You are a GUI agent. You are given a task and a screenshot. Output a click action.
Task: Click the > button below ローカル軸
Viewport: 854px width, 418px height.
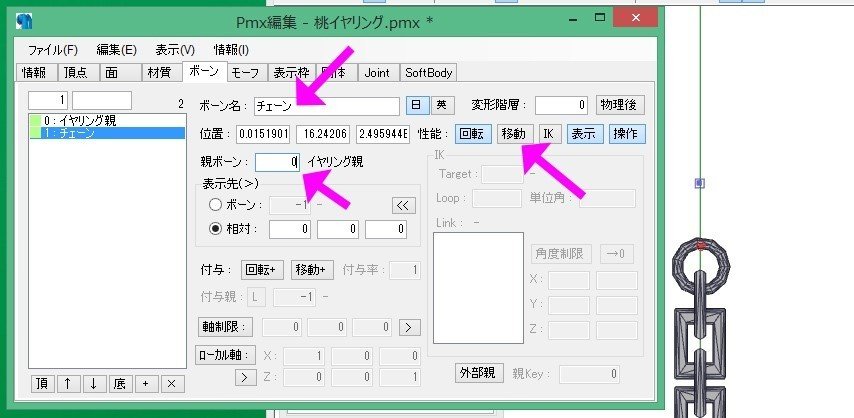pyautogui.click(x=246, y=377)
